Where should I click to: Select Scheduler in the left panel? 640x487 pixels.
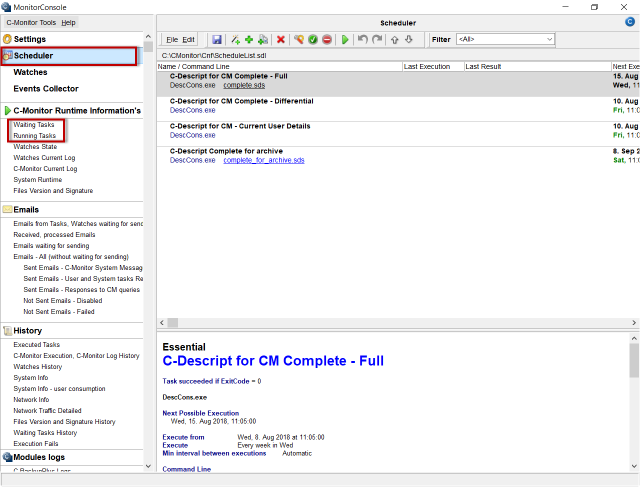click(x=69, y=56)
